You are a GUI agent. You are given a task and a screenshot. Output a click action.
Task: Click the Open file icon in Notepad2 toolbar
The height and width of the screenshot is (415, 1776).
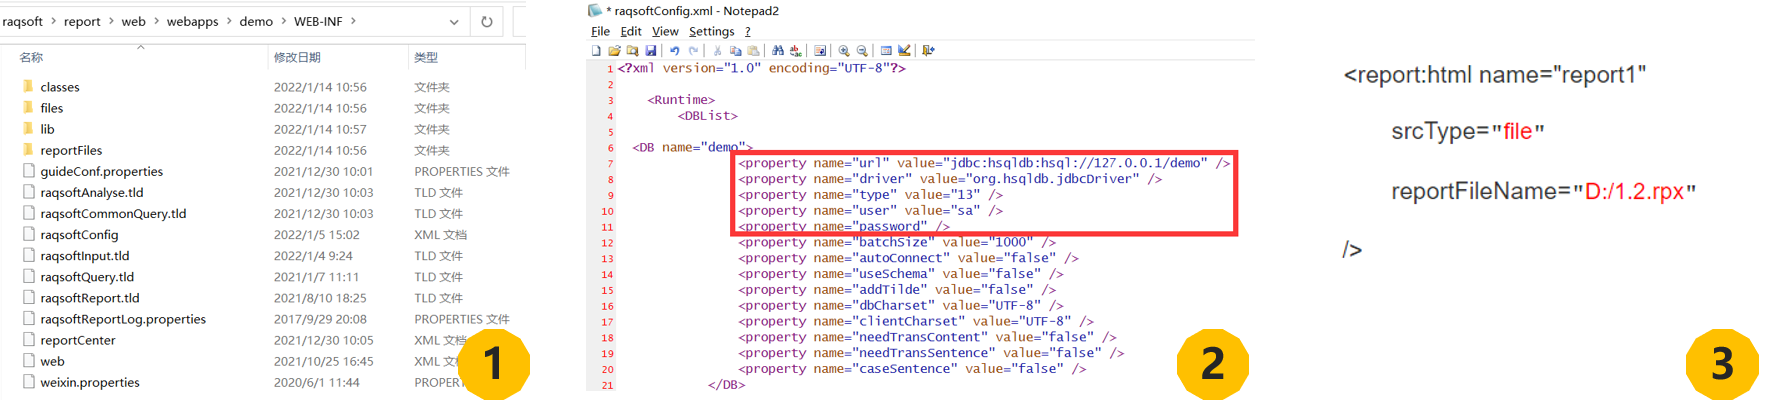(x=614, y=50)
